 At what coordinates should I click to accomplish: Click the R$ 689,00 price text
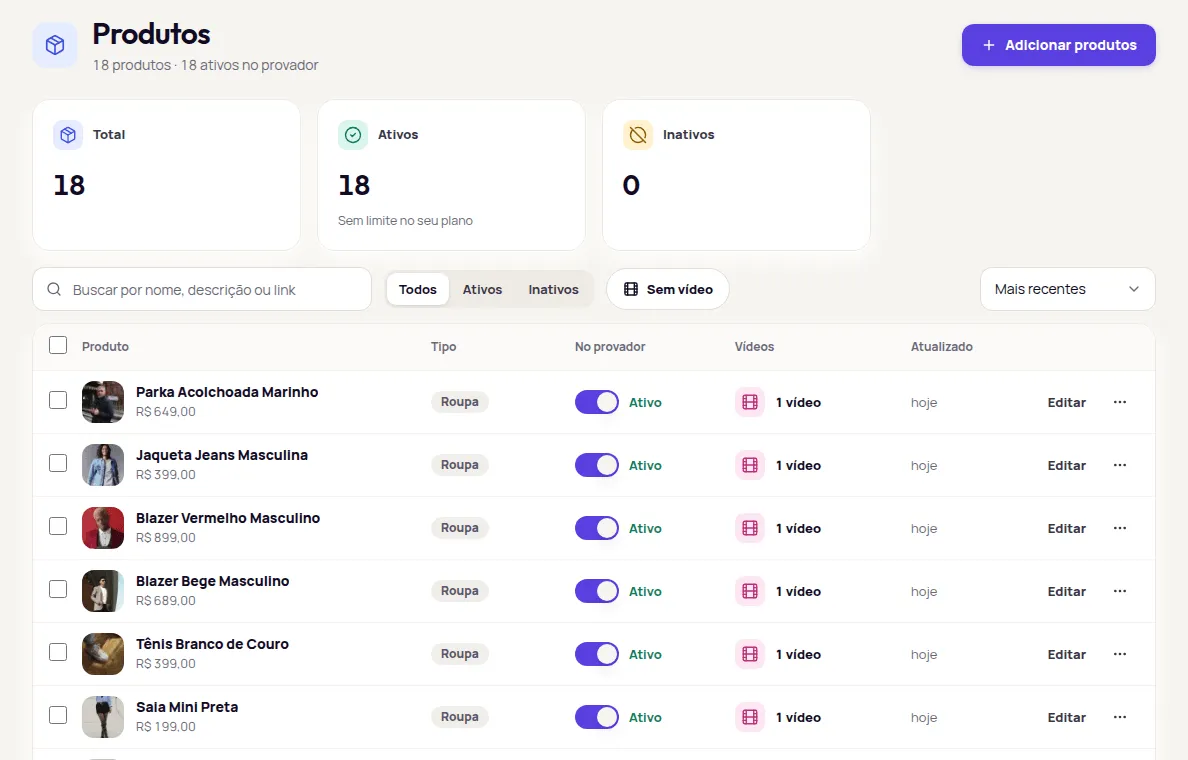(x=166, y=601)
